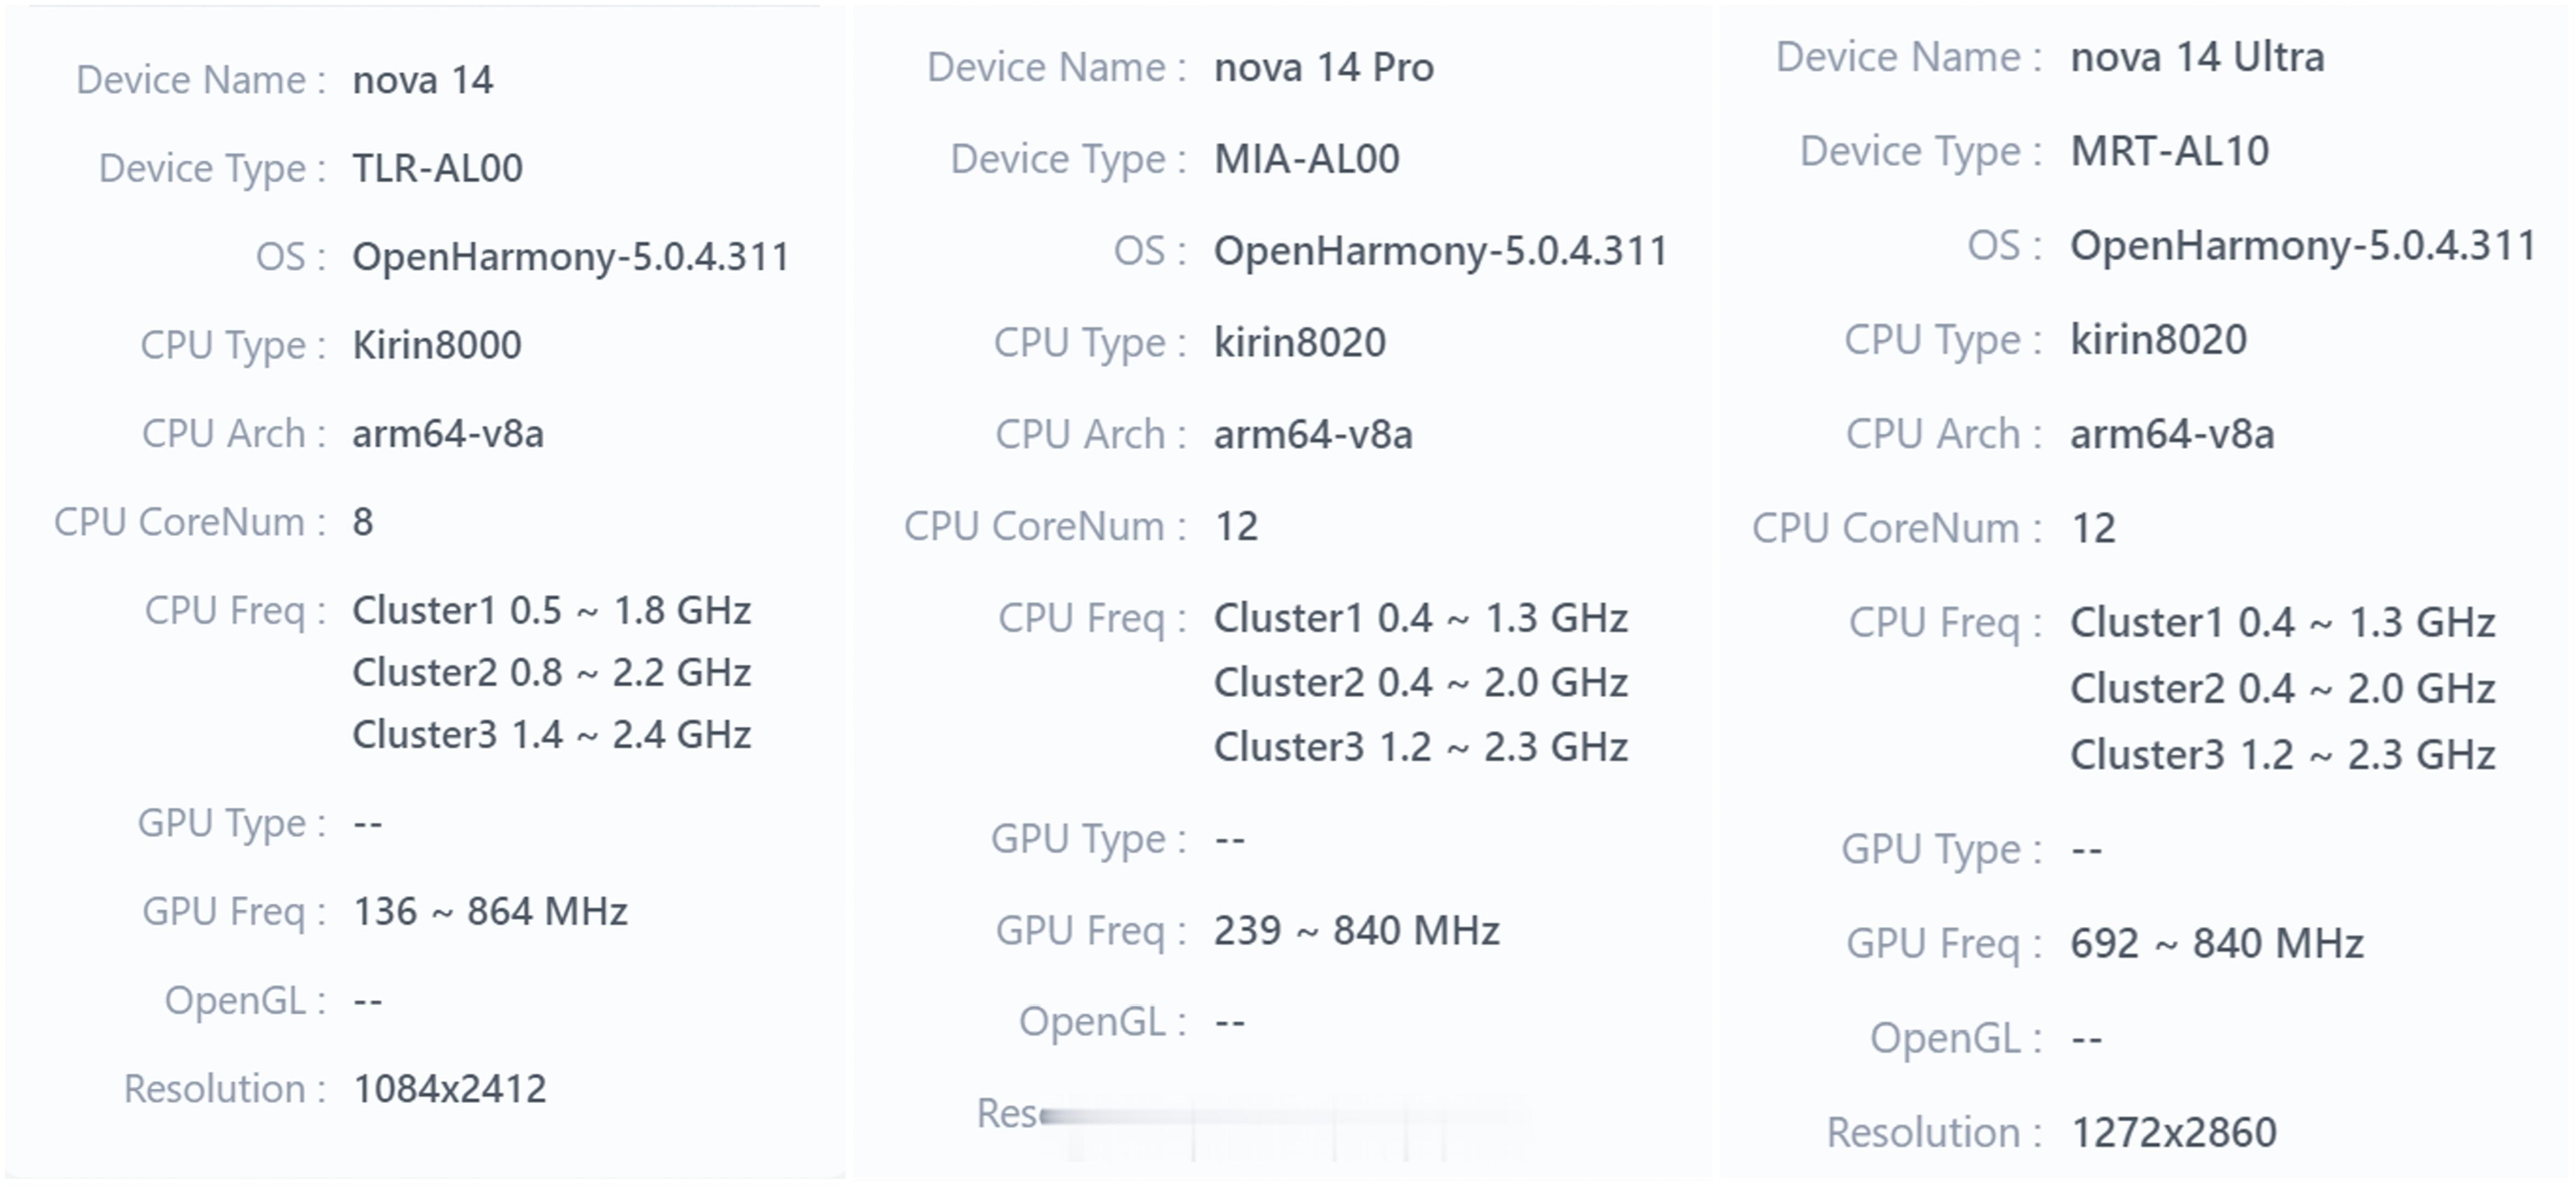Select the 692 ~ 840 MHz GPU frequency
This screenshot has height=1186, width=2576.
coord(2216,944)
